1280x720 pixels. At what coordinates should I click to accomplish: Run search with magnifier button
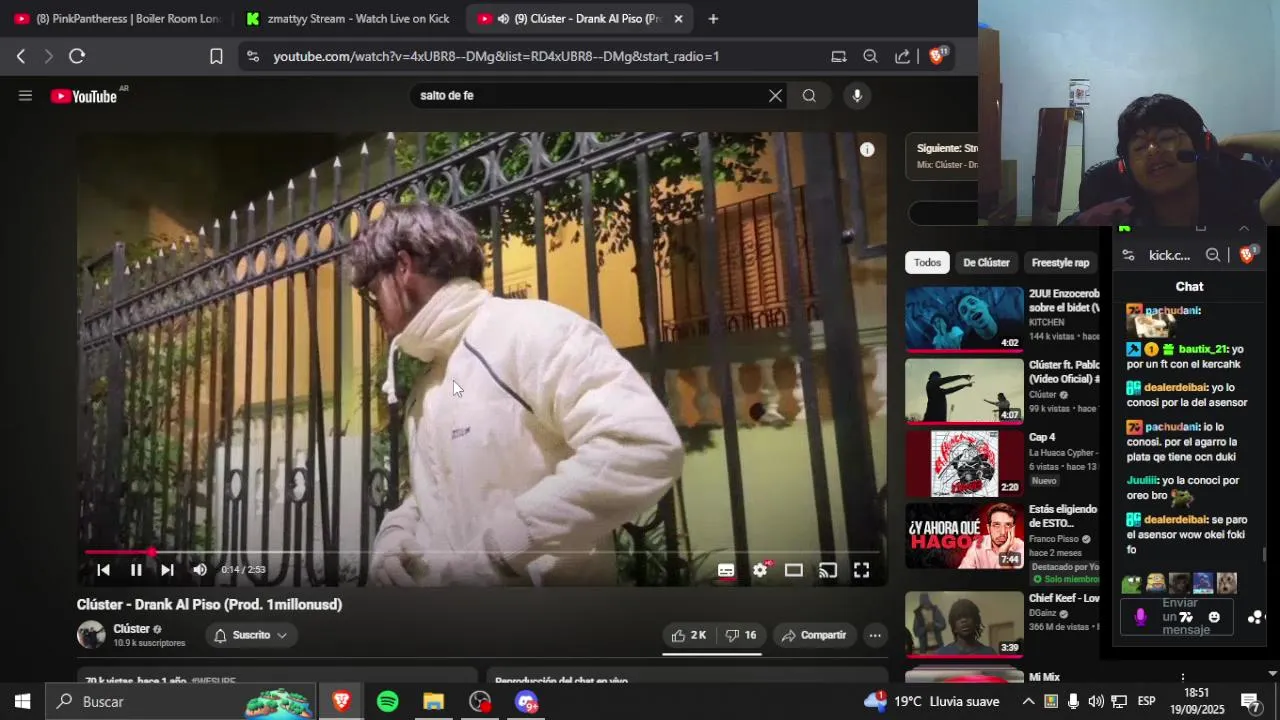tap(809, 96)
